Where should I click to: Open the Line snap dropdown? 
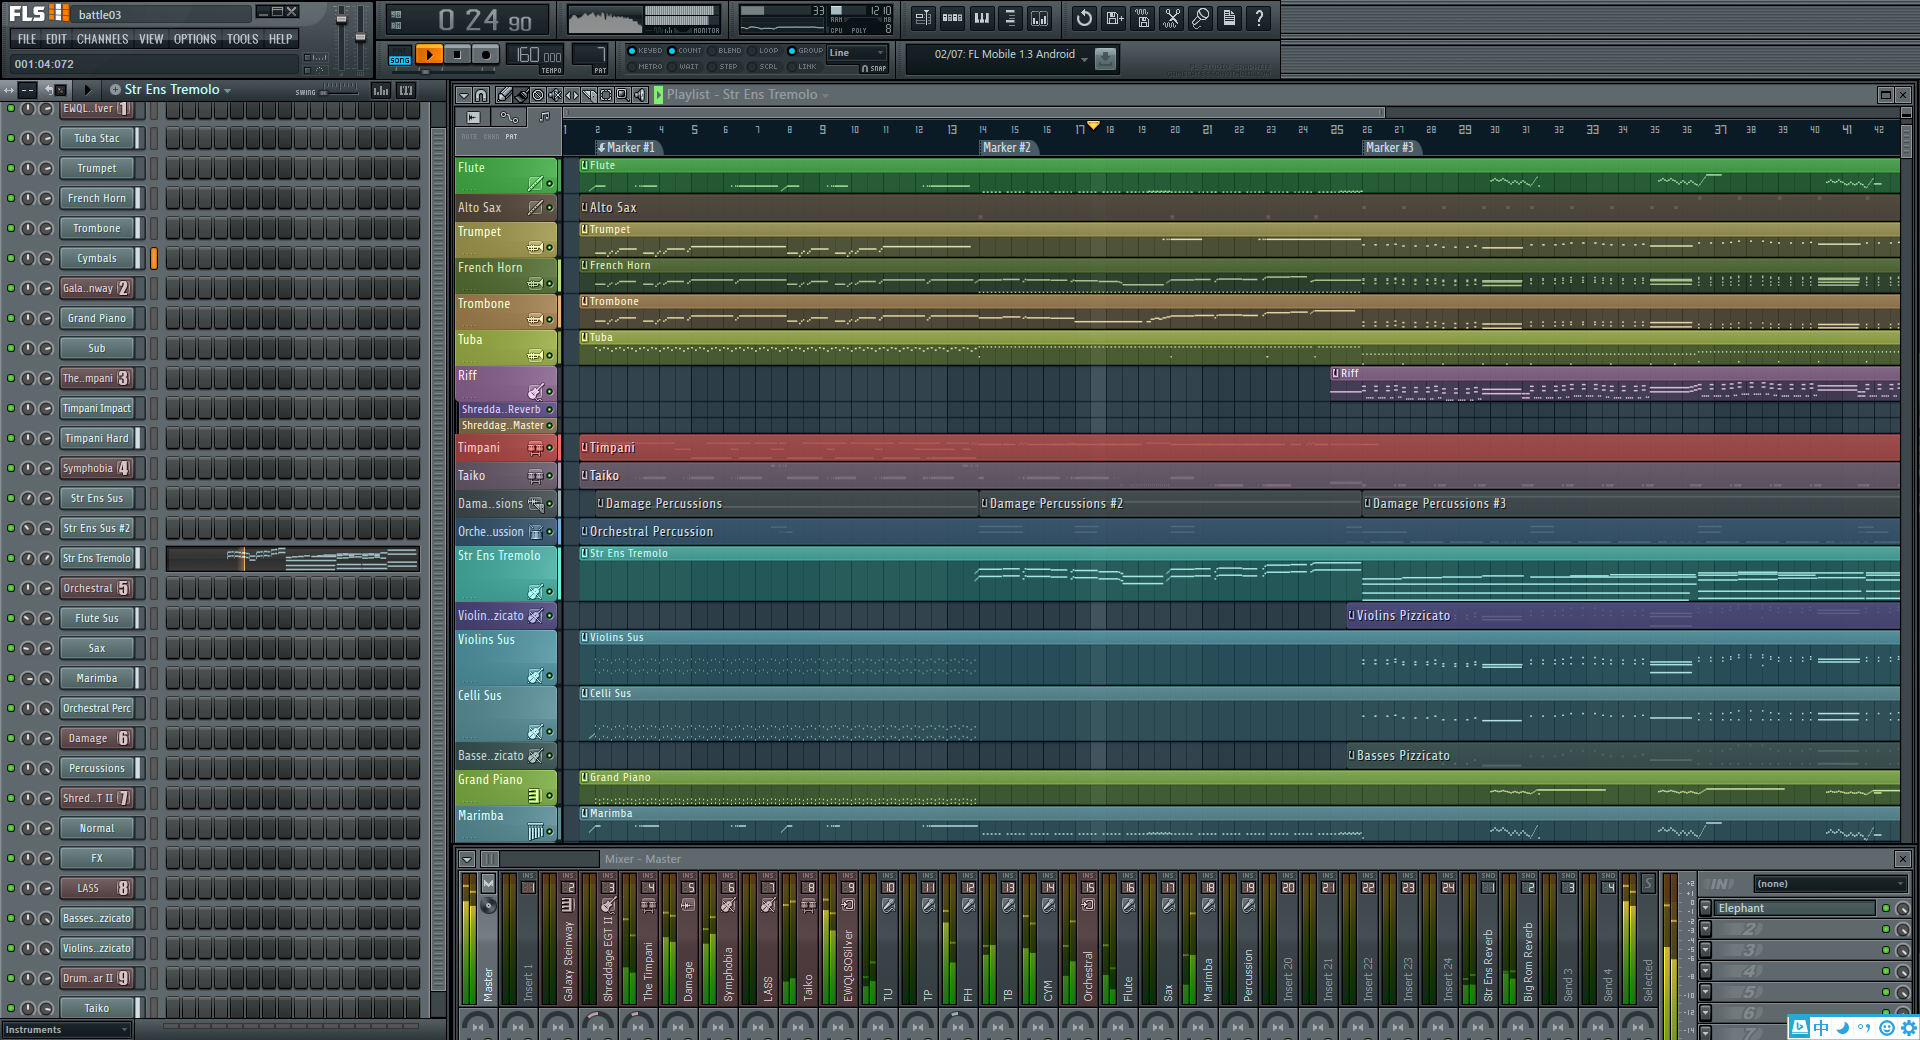[x=857, y=53]
